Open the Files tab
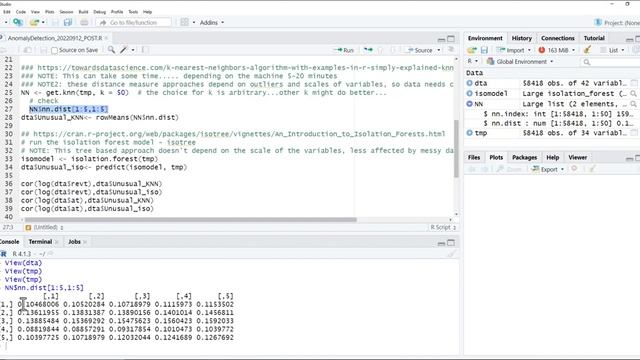This screenshot has height=360, width=640. click(x=474, y=157)
